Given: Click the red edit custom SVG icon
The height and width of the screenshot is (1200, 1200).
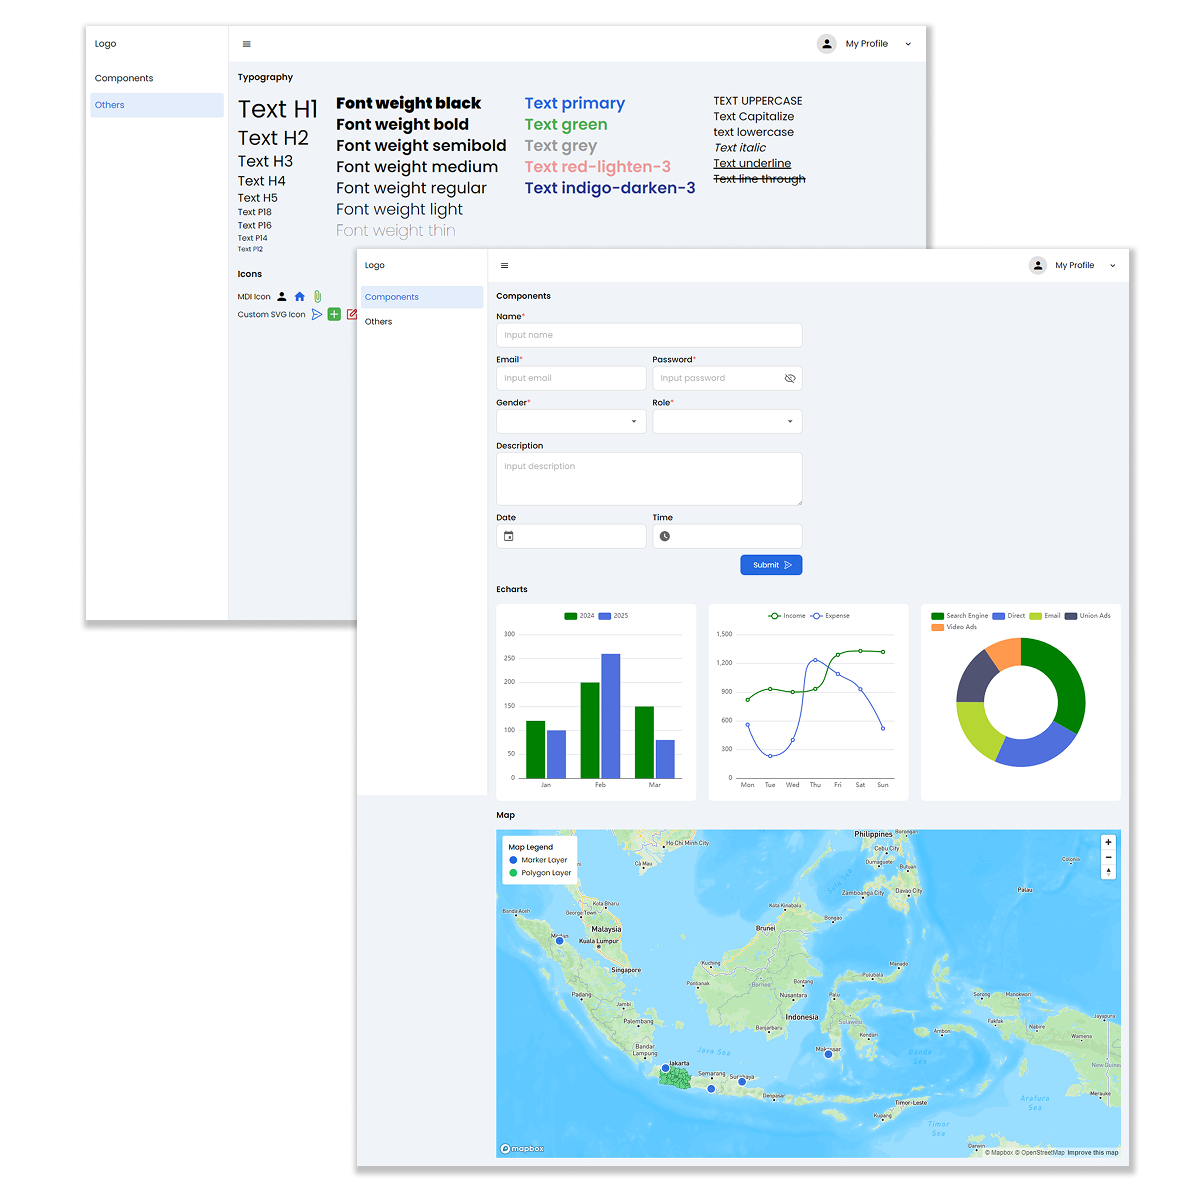Looking at the screenshot, I should (351, 315).
